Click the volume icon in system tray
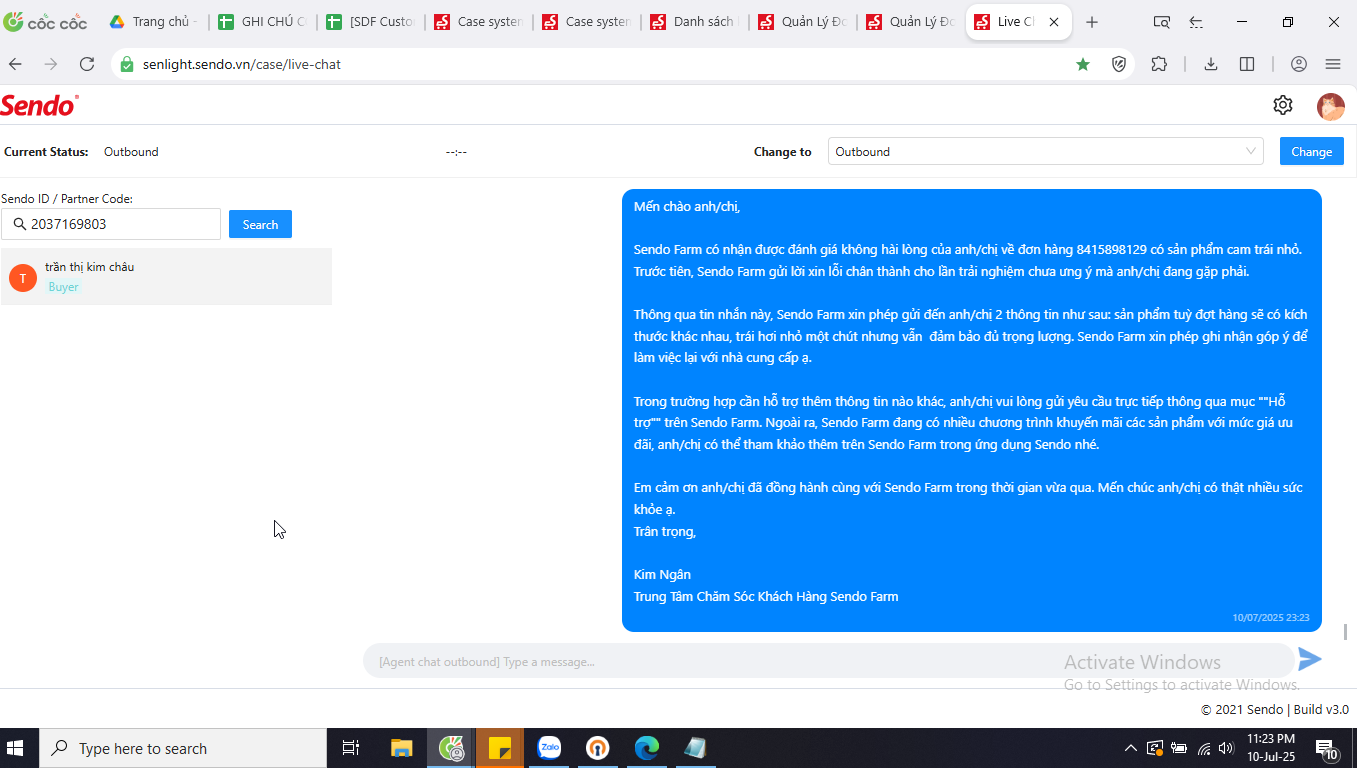This screenshot has width=1357, height=768. coord(1227,748)
